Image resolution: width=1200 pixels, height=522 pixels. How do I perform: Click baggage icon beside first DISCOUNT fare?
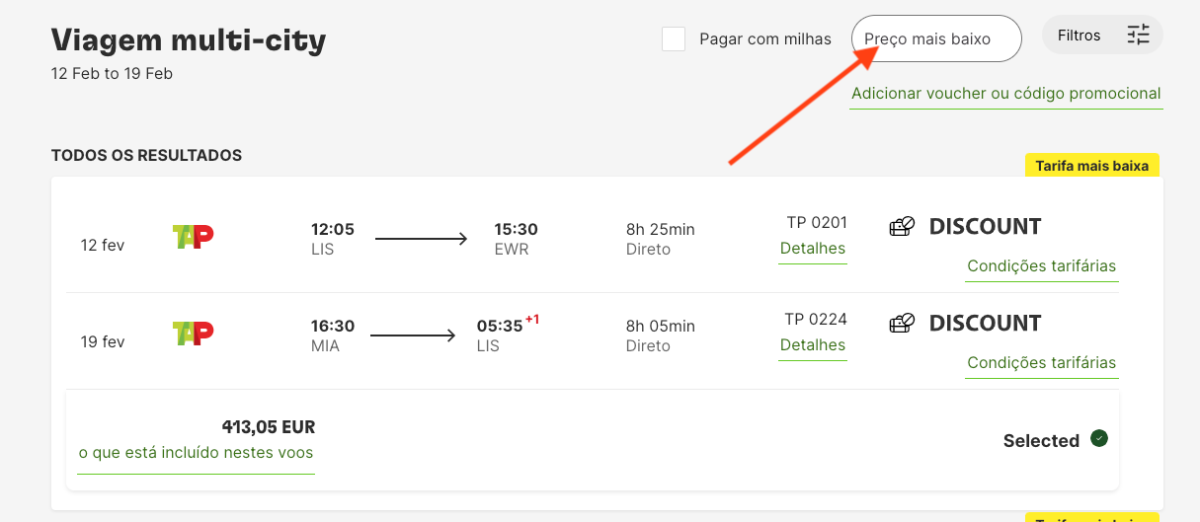point(902,227)
